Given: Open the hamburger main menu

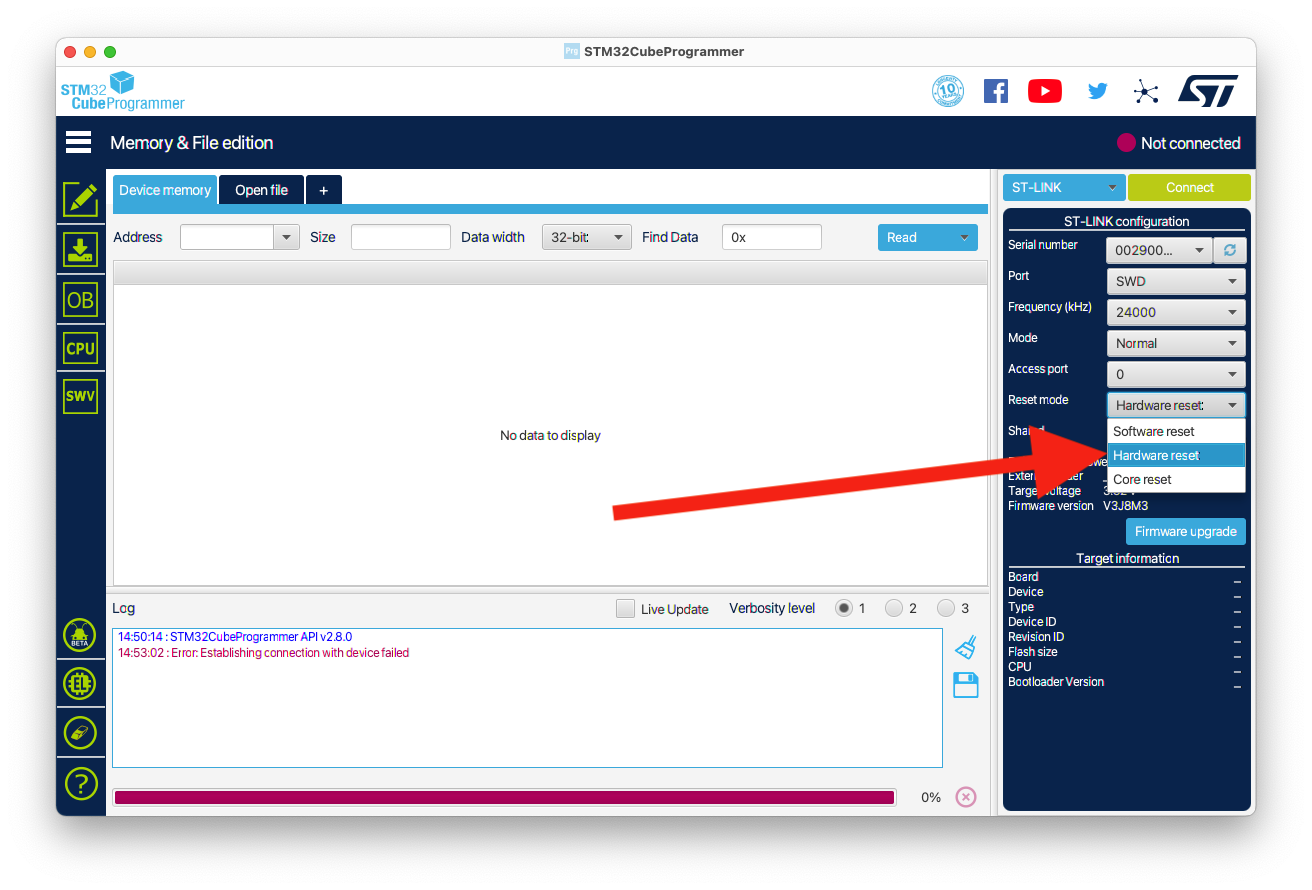Looking at the screenshot, I should pos(79,142).
